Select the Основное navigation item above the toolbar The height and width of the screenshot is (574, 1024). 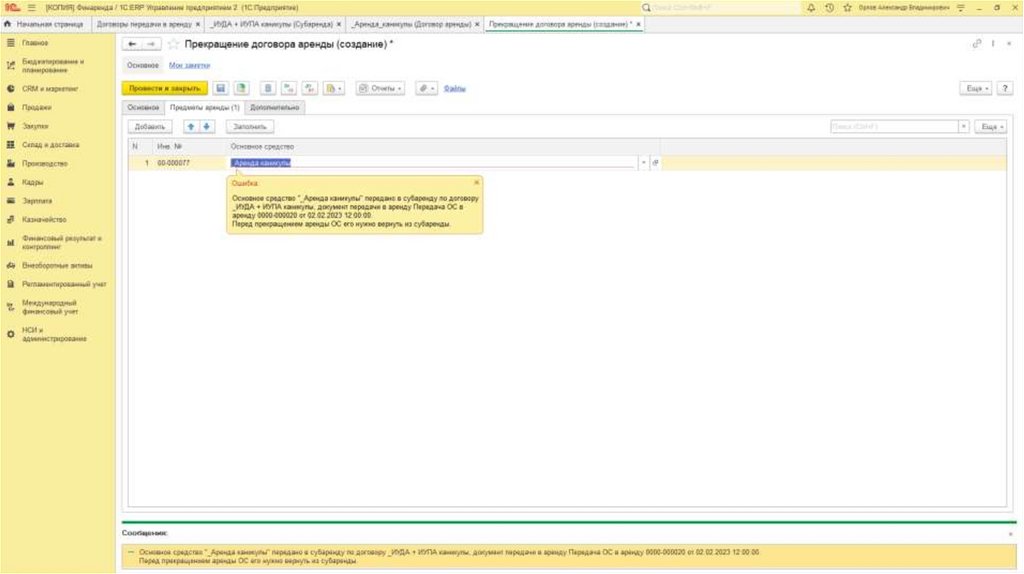pyautogui.click(x=143, y=65)
